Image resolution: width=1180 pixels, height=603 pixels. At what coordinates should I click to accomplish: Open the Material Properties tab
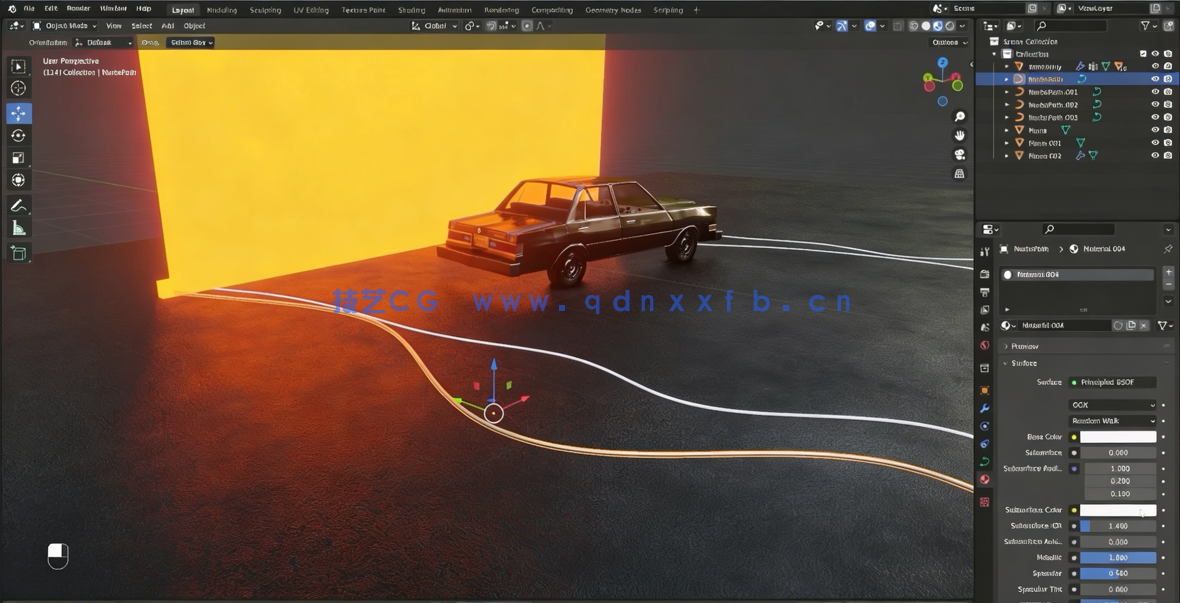point(986,478)
